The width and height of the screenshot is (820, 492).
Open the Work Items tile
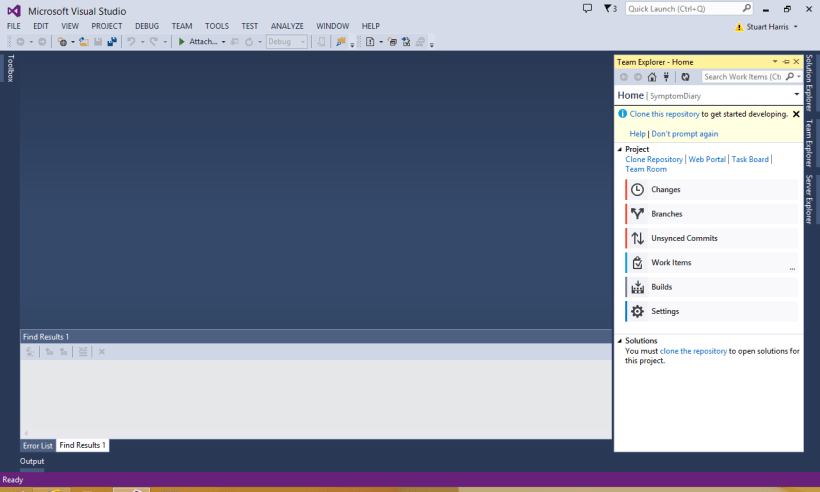(712, 262)
